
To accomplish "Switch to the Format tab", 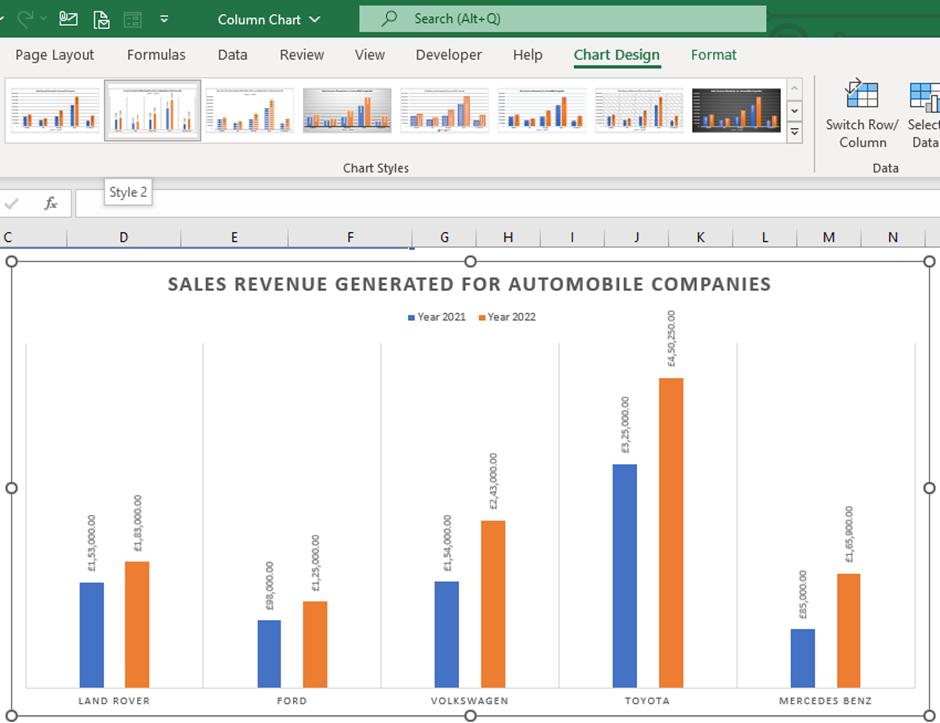I will point(713,55).
